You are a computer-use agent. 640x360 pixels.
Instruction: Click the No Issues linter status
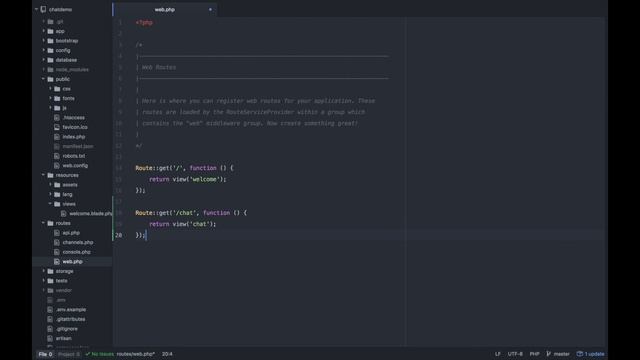coord(100,354)
